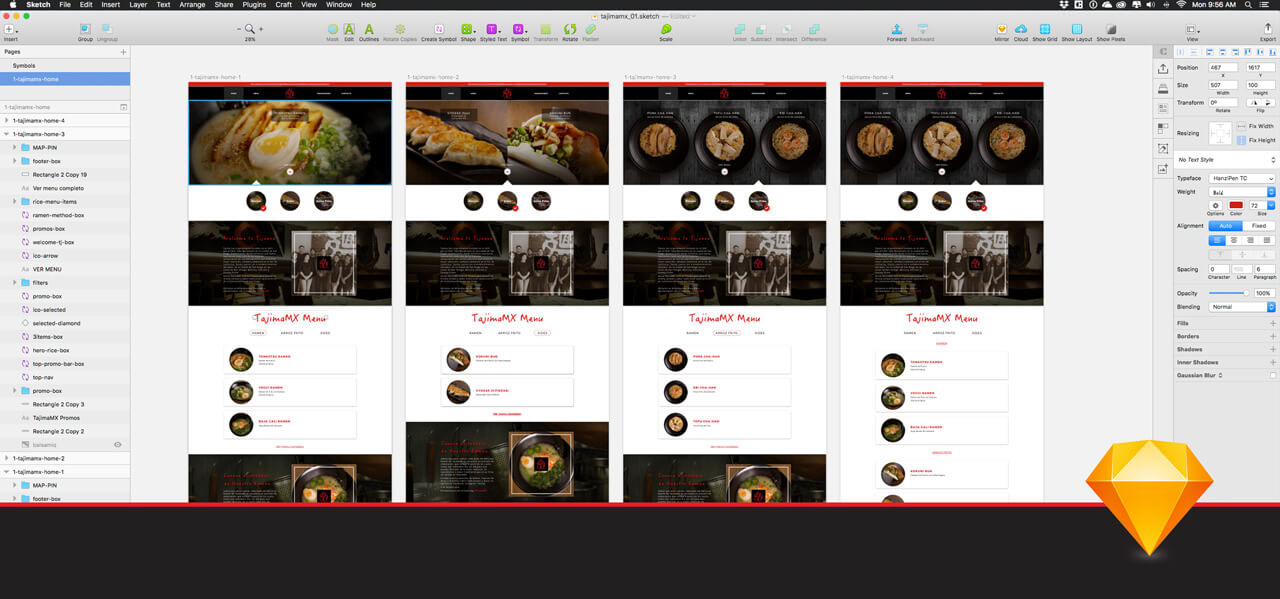Collapse the 1-tajimamx-home-3 artboard
Screen dimensions: 1280x599
coord(7,134)
